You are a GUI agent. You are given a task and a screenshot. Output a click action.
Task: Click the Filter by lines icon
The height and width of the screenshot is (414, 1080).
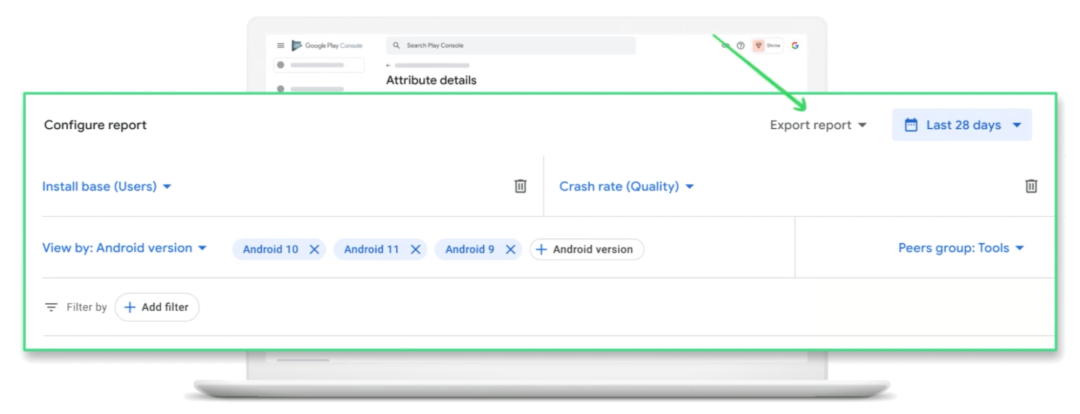click(52, 307)
